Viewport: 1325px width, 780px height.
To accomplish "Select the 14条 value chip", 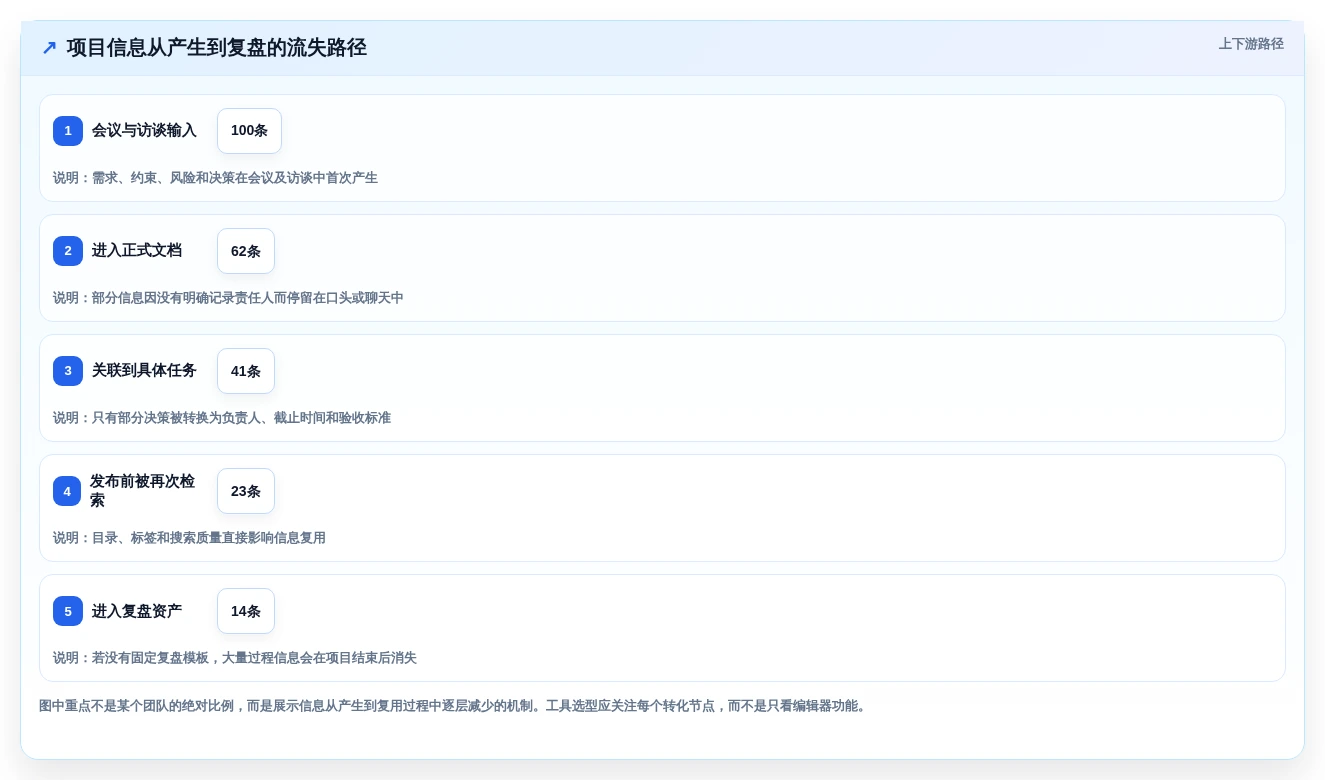I will point(246,611).
